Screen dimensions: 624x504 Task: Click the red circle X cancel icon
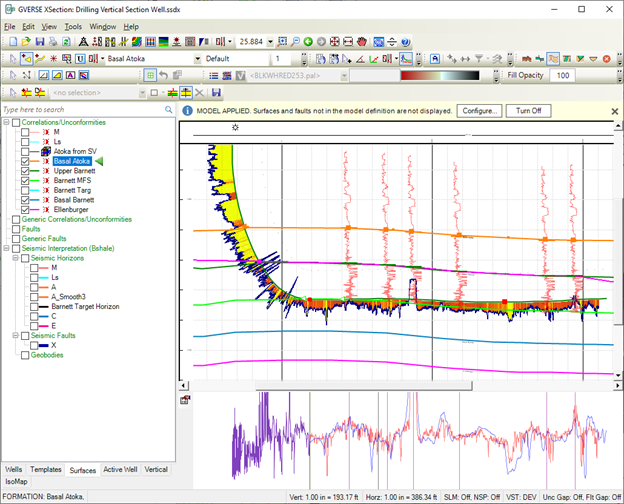(606, 59)
